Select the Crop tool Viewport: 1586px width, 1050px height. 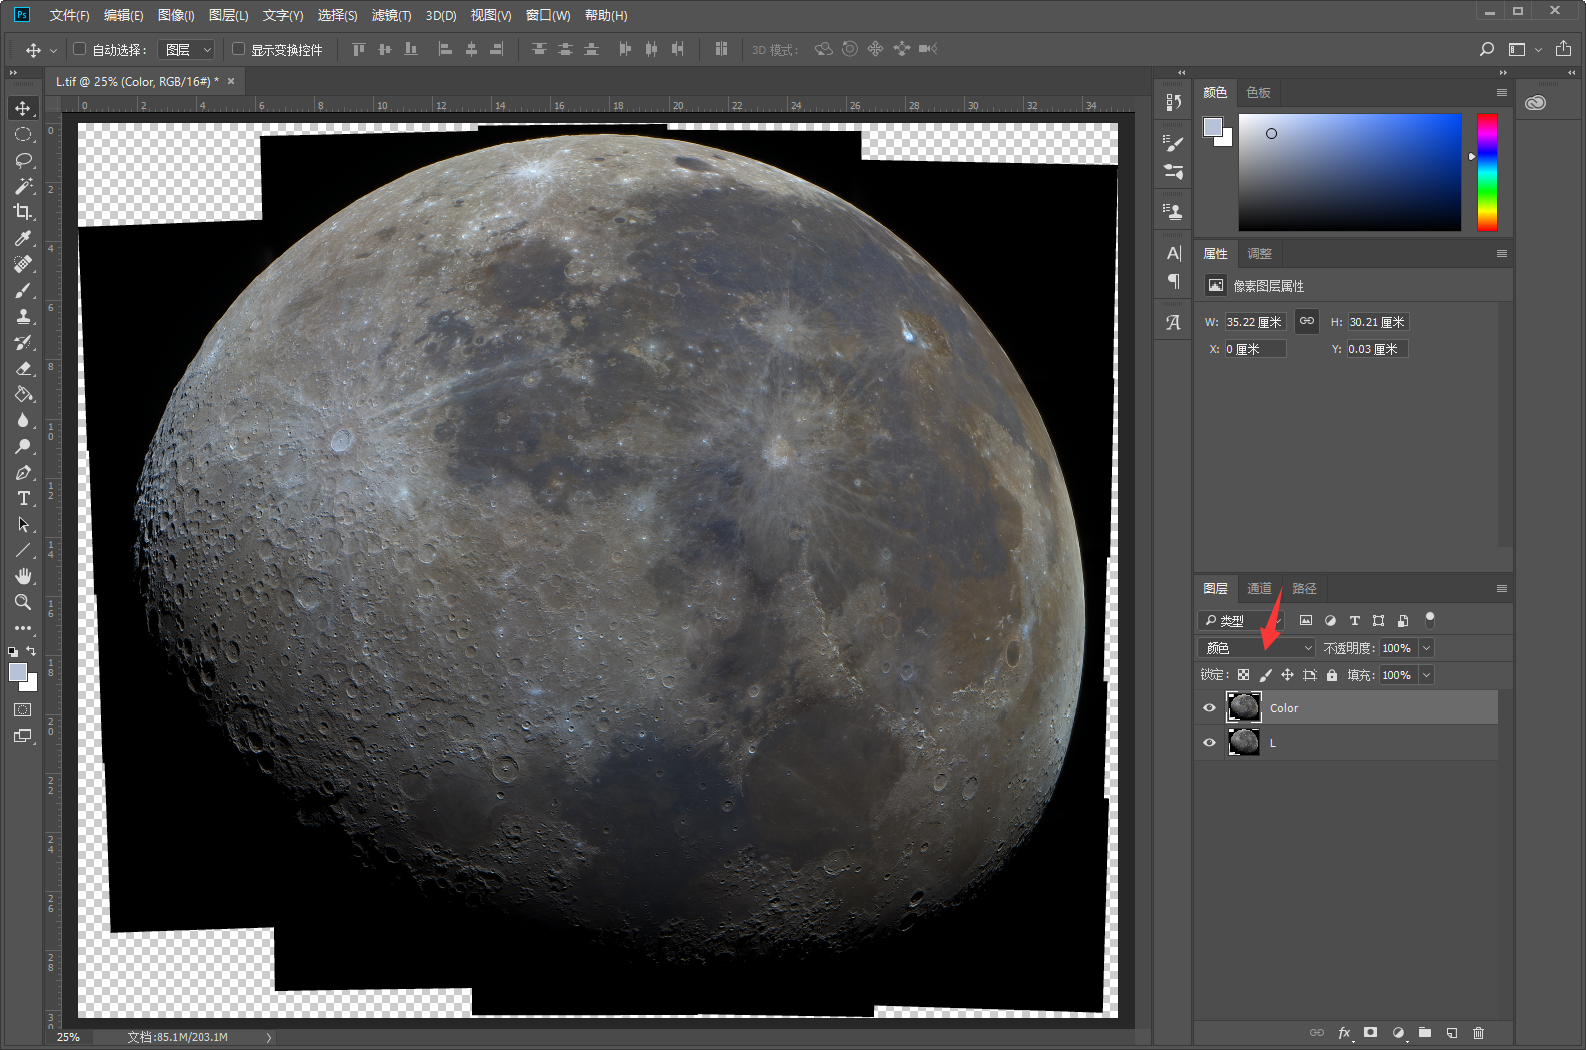click(x=23, y=212)
